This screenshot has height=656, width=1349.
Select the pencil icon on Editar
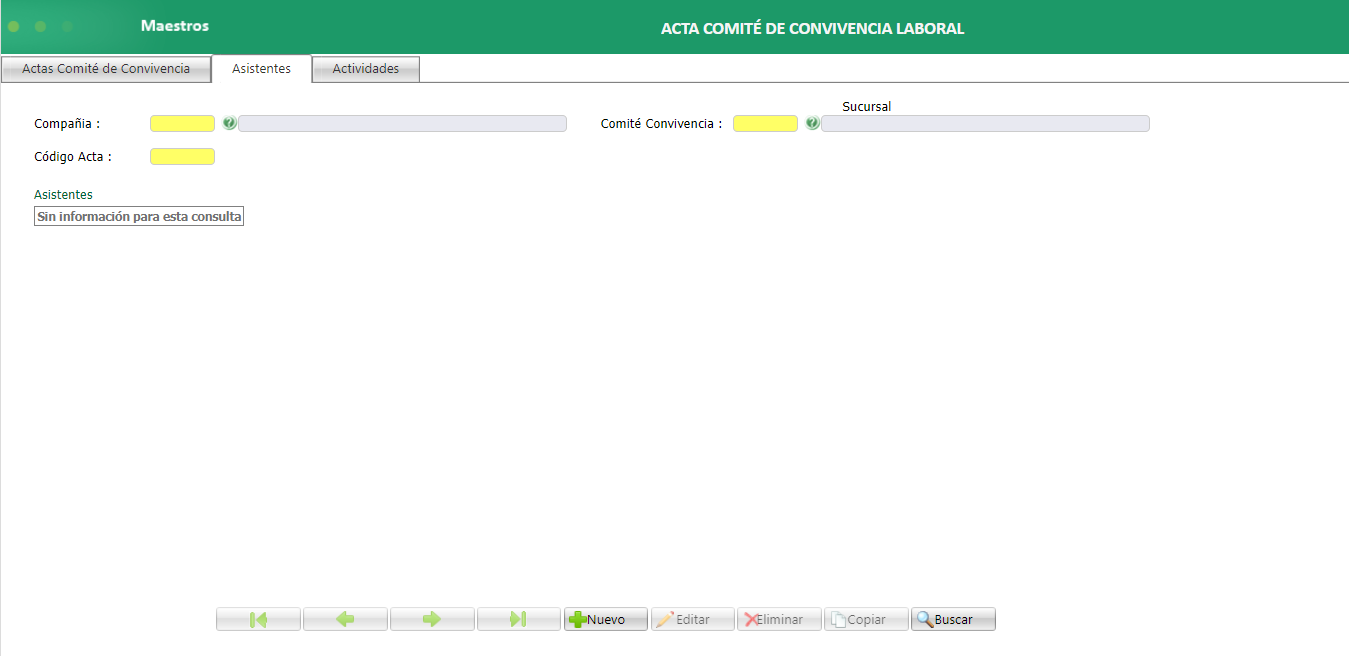tap(667, 618)
